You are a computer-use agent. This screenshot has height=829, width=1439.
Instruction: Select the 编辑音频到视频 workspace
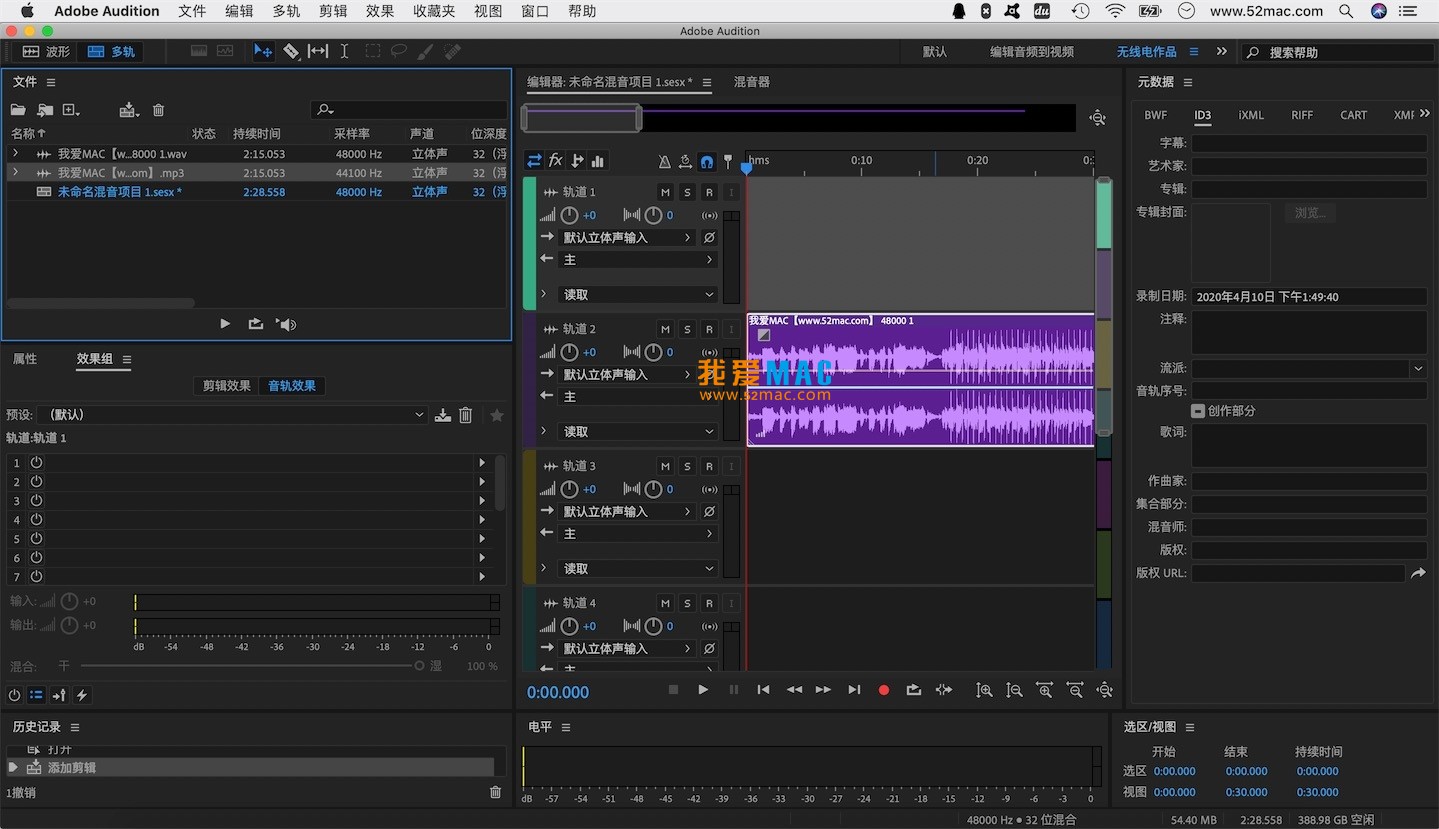(1032, 52)
